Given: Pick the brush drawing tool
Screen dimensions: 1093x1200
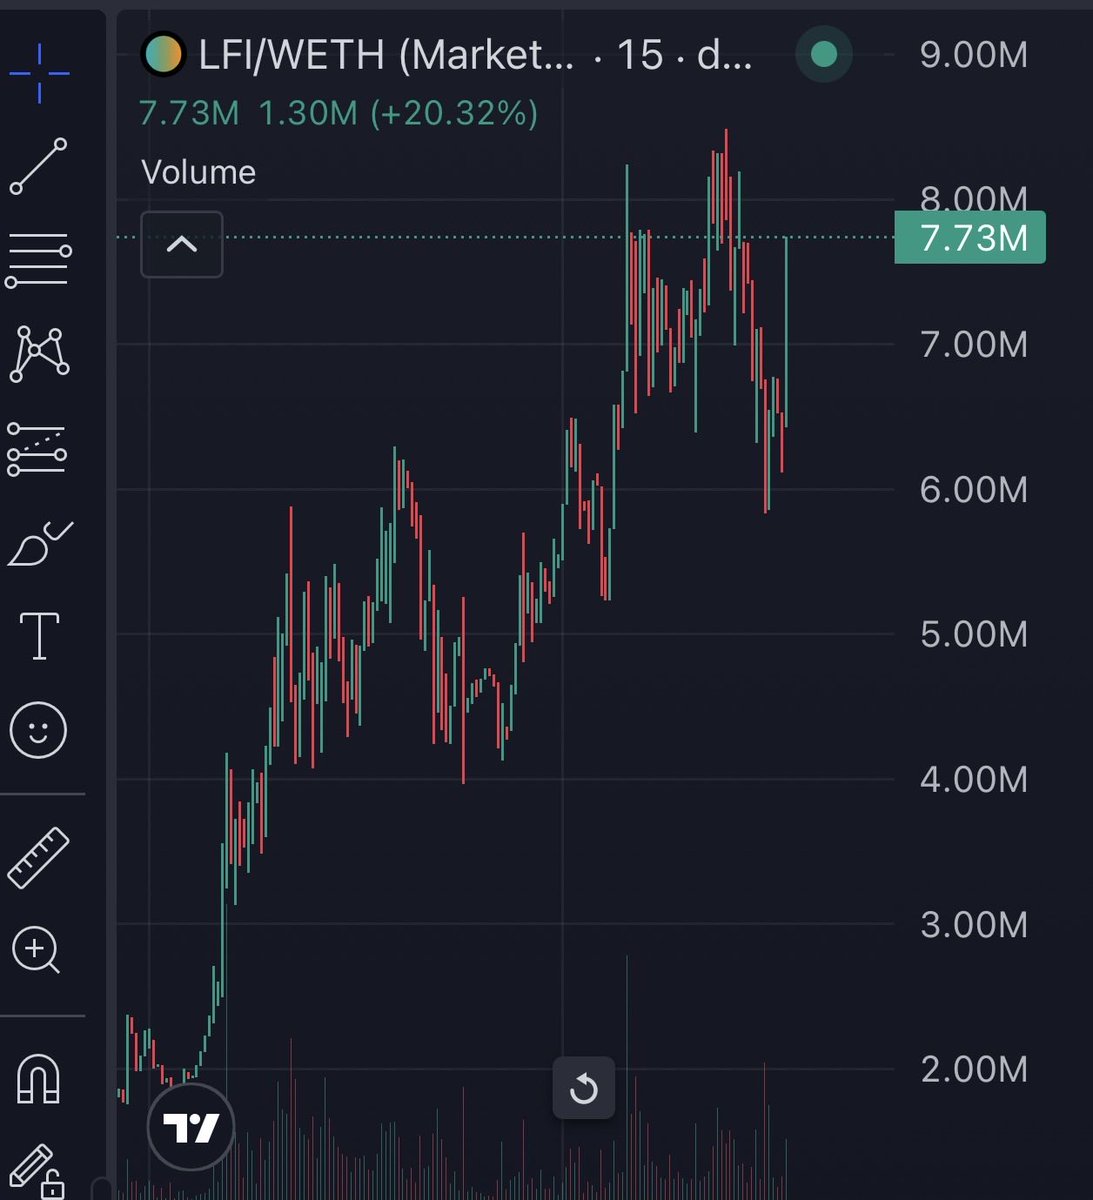Looking at the screenshot, I should click(x=40, y=543).
